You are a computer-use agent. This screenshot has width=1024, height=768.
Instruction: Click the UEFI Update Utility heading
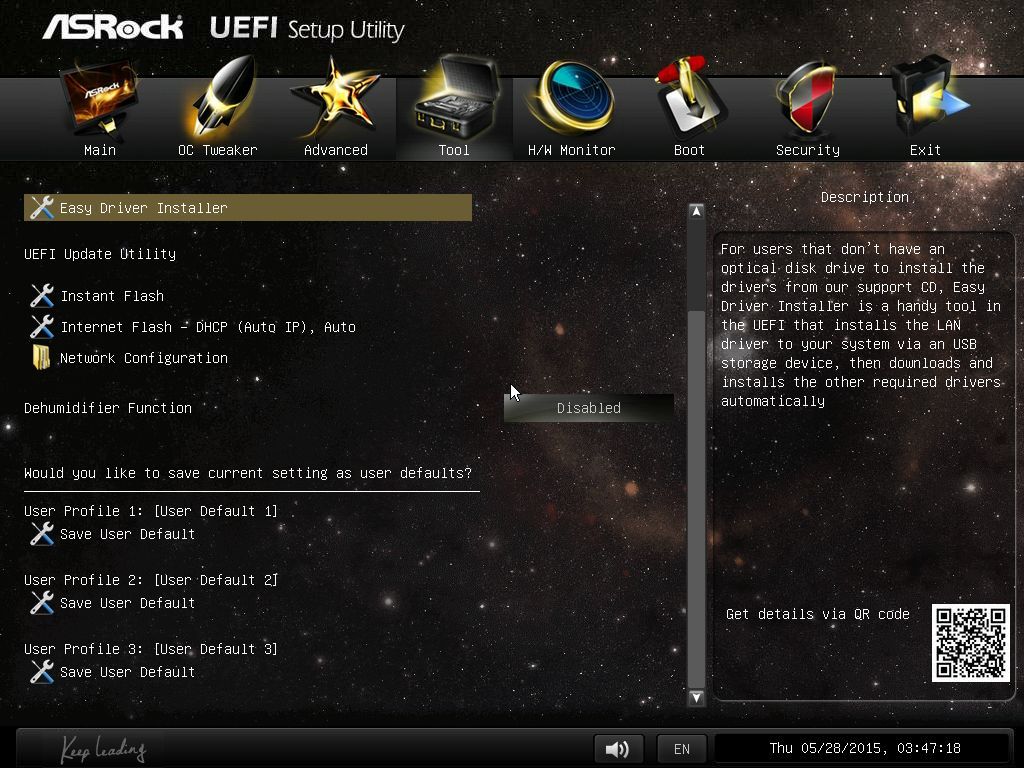point(100,254)
